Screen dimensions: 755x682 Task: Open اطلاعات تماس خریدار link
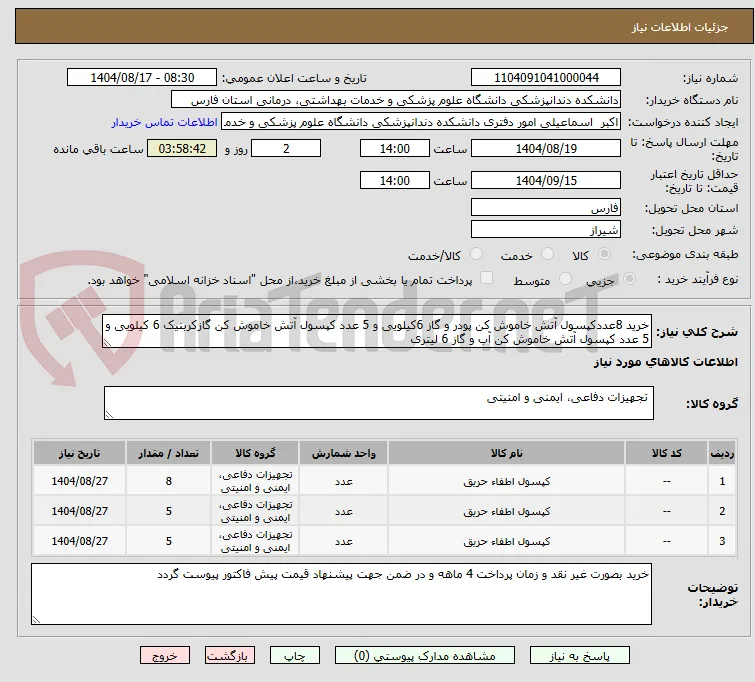[164, 122]
